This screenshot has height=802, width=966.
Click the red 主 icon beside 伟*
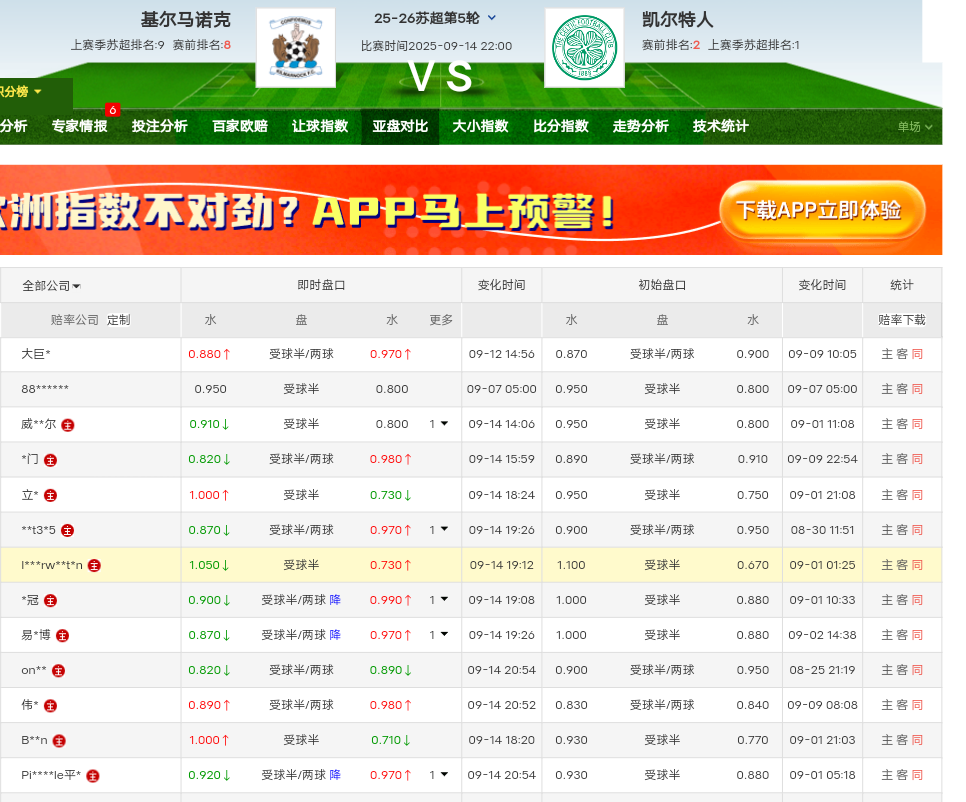[50, 705]
